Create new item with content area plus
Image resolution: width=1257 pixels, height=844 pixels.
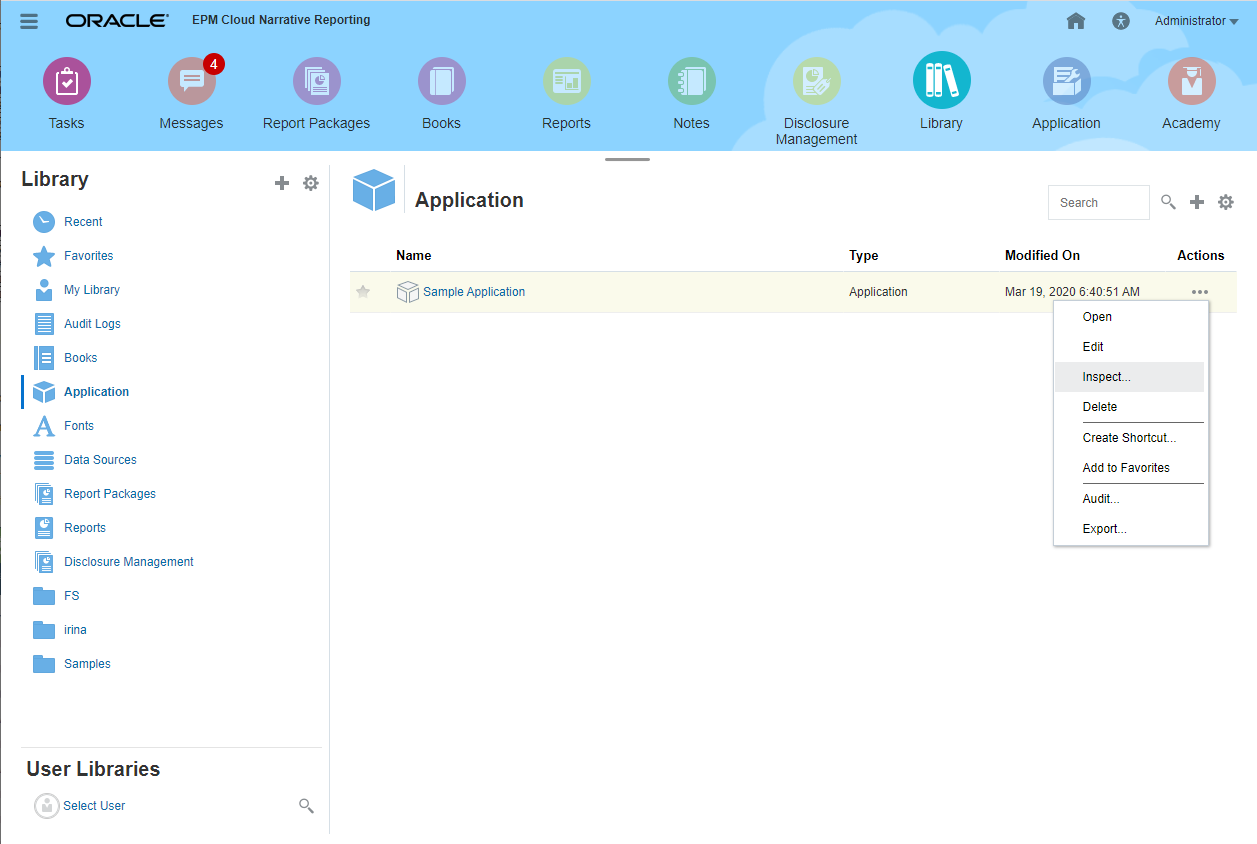pos(1197,202)
